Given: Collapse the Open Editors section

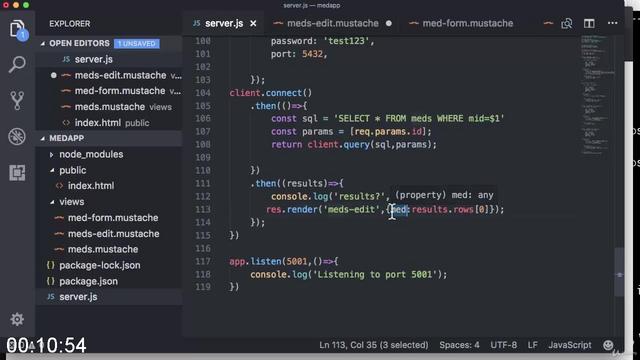Looking at the screenshot, I should [43, 43].
